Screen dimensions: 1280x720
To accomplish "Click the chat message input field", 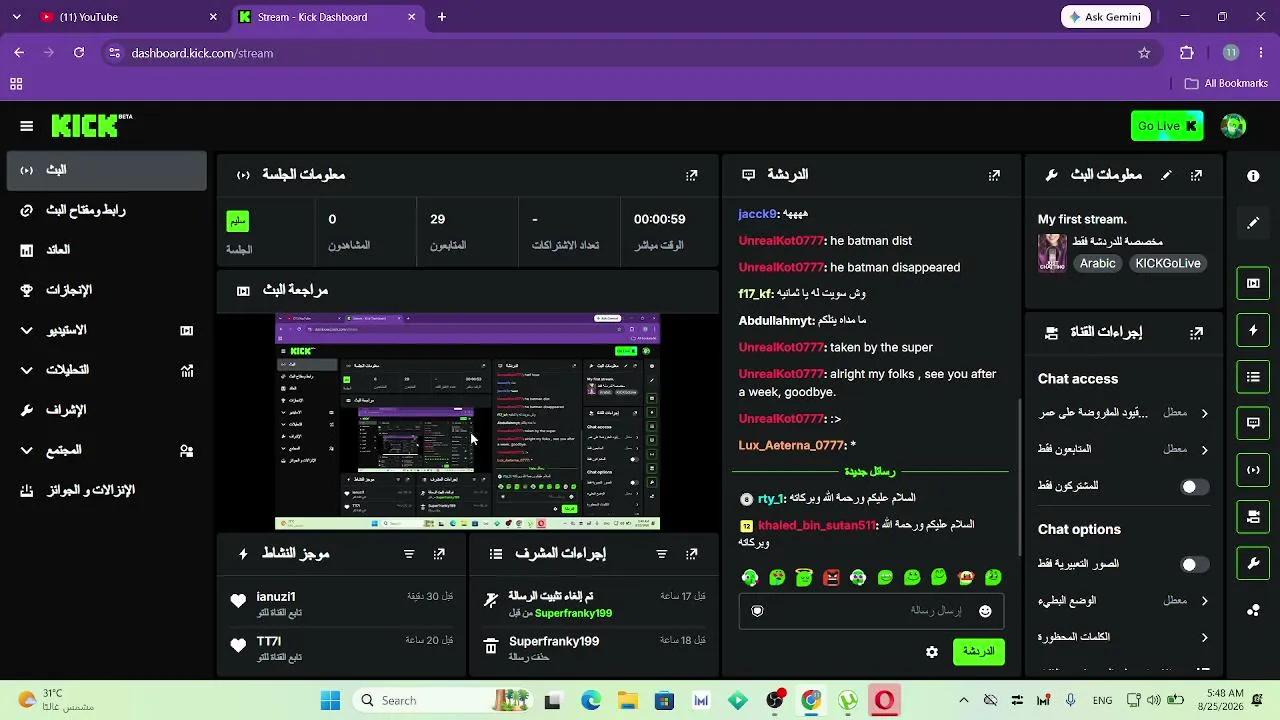I will pos(871,611).
